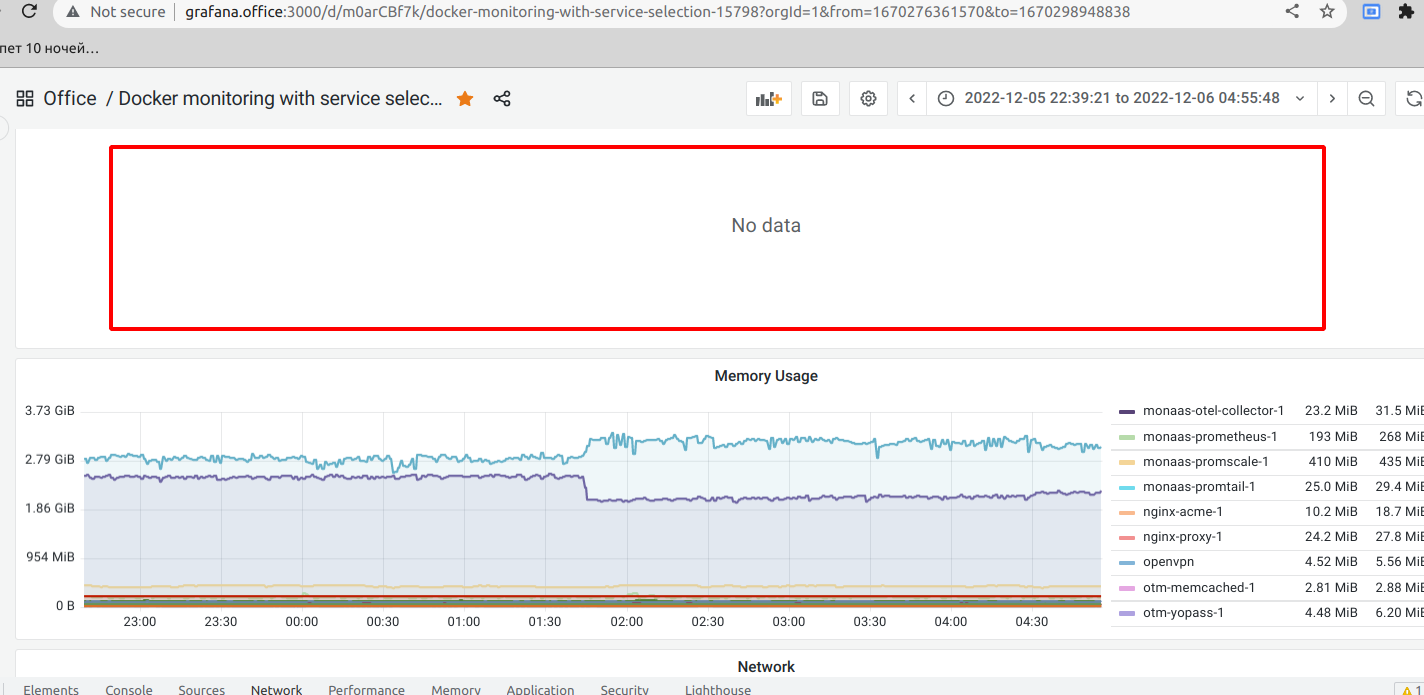Open the Add panel icon
The image size is (1424, 695).
tap(768, 98)
